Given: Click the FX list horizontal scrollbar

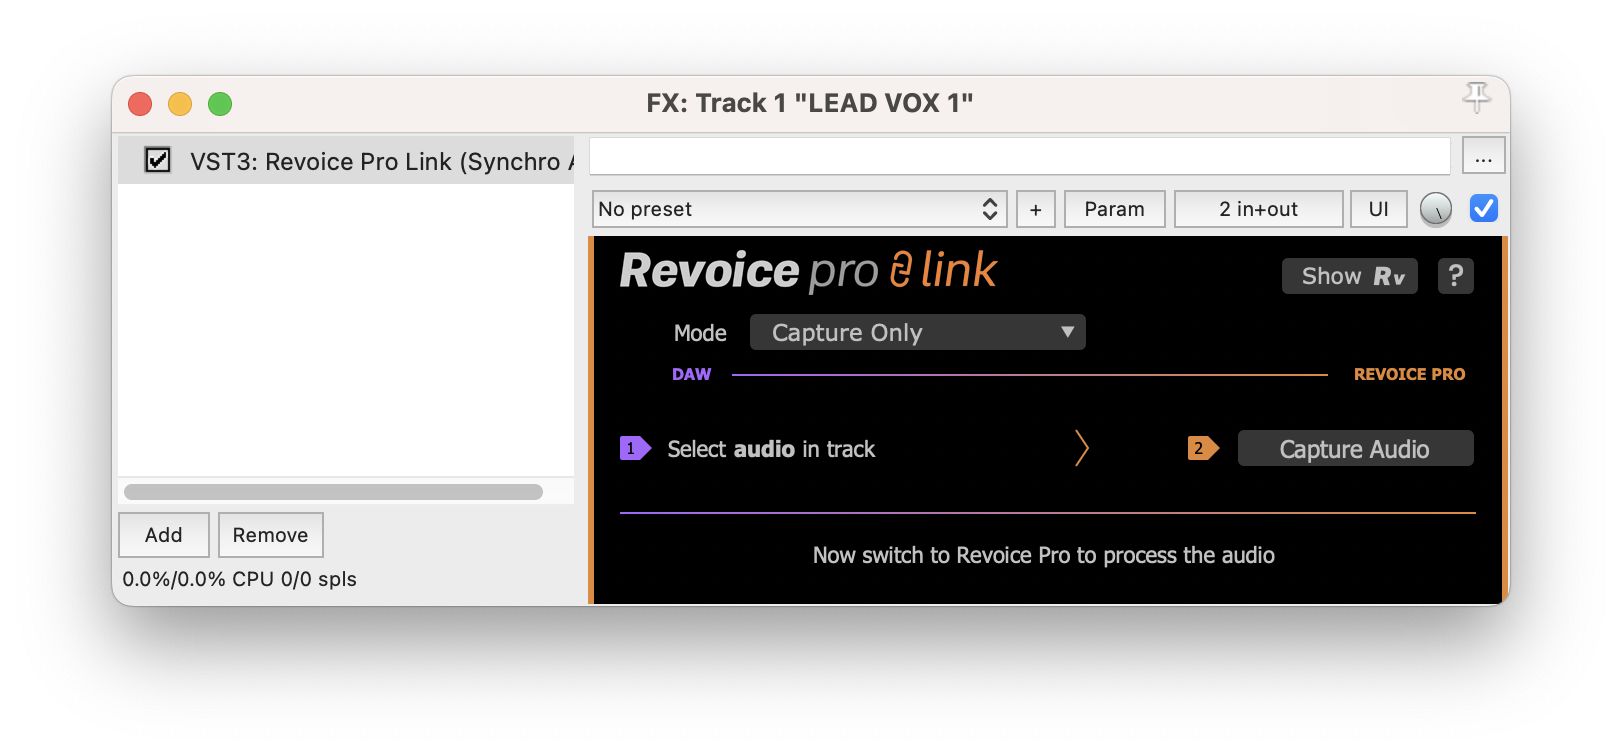Looking at the screenshot, I should click(333, 492).
